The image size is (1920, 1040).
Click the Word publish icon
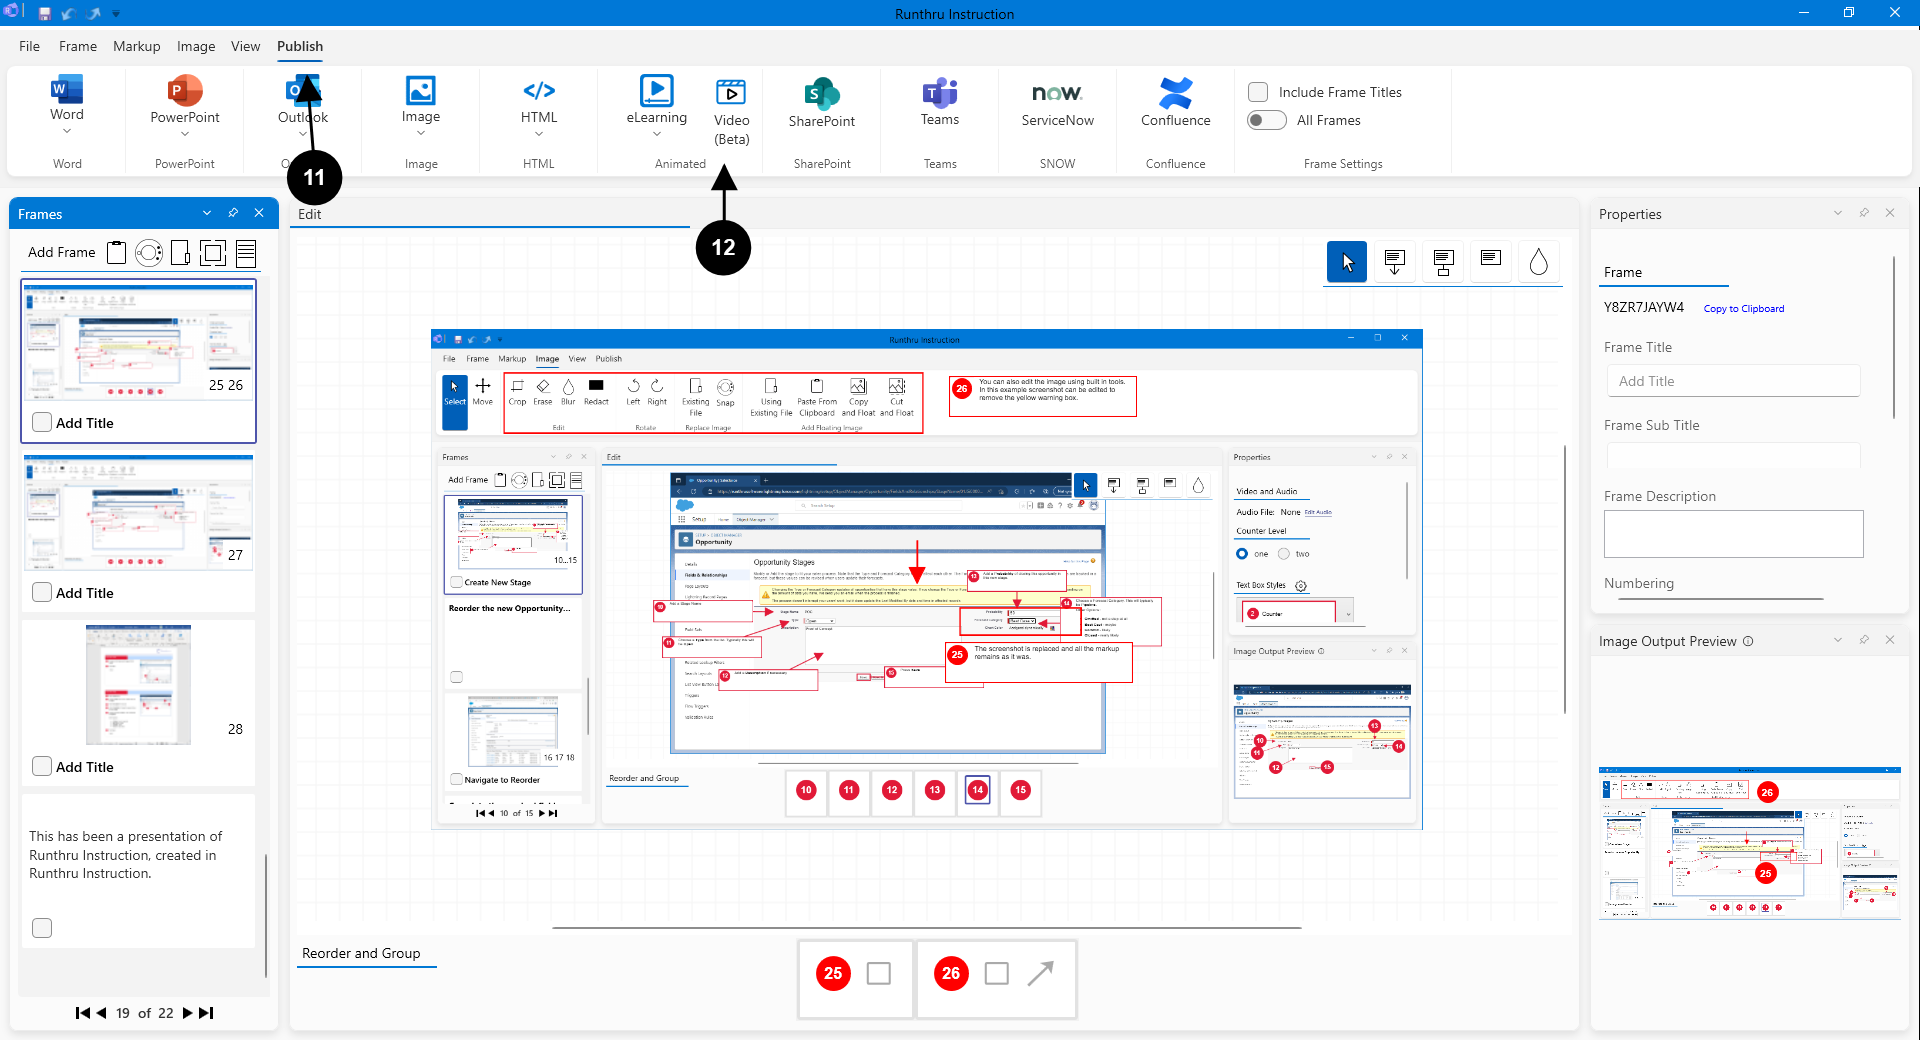[x=67, y=91]
